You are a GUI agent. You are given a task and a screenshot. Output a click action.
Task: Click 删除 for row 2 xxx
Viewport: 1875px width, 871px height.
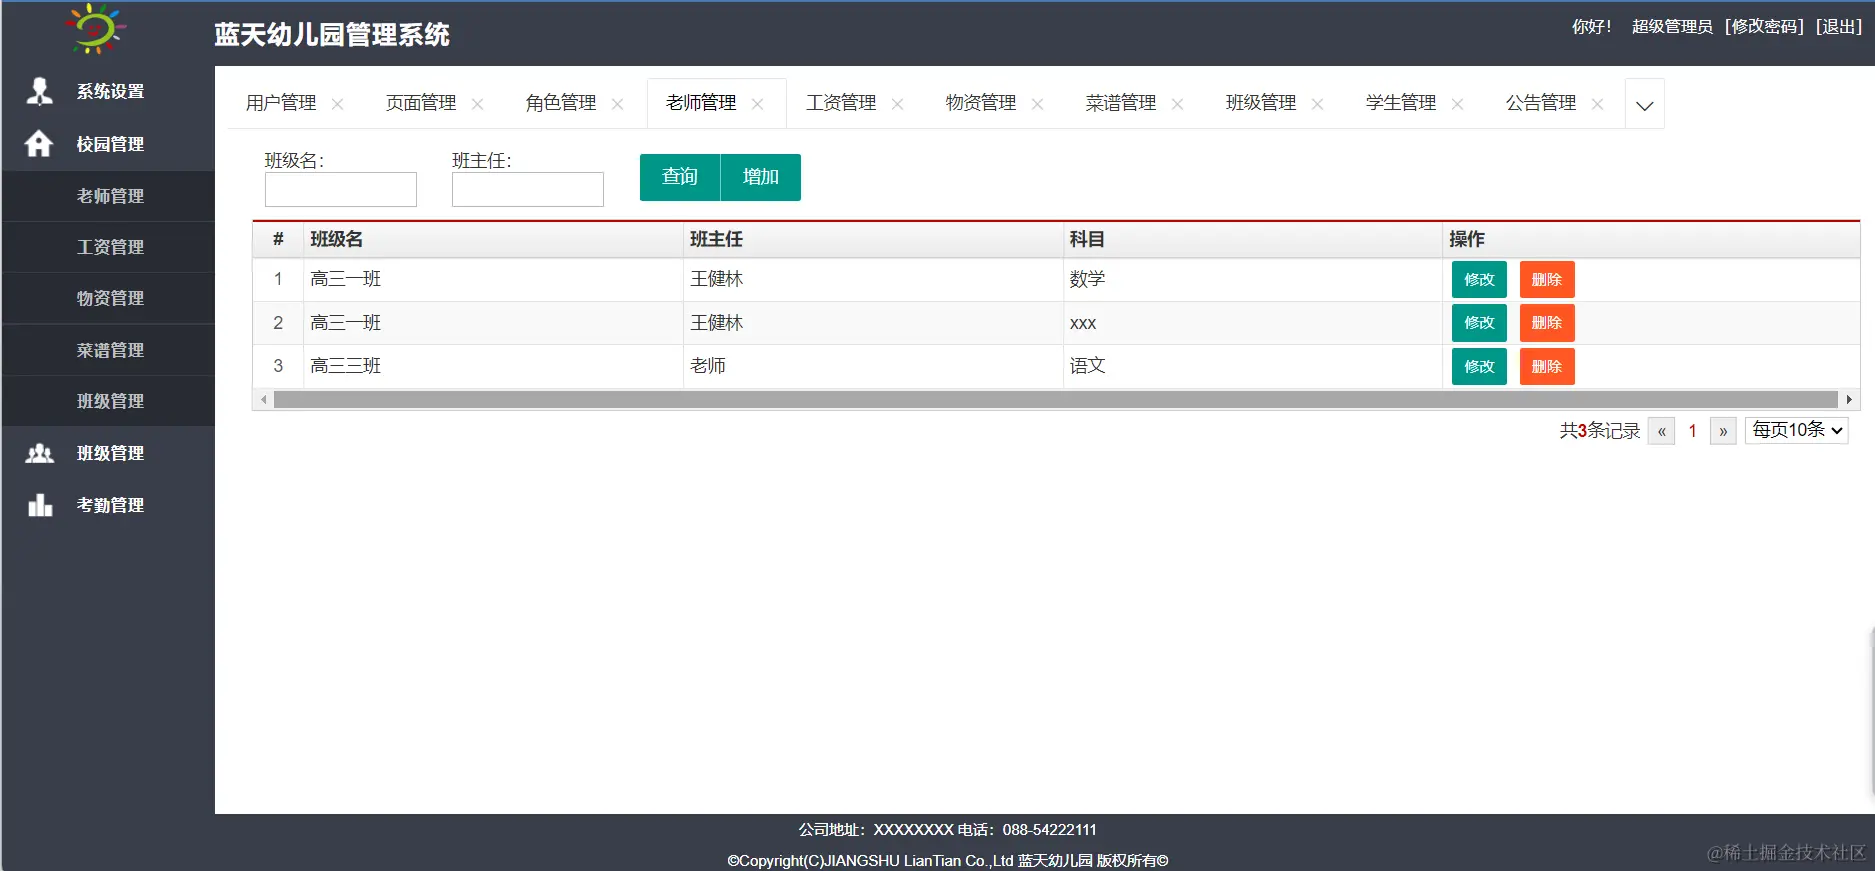point(1547,323)
